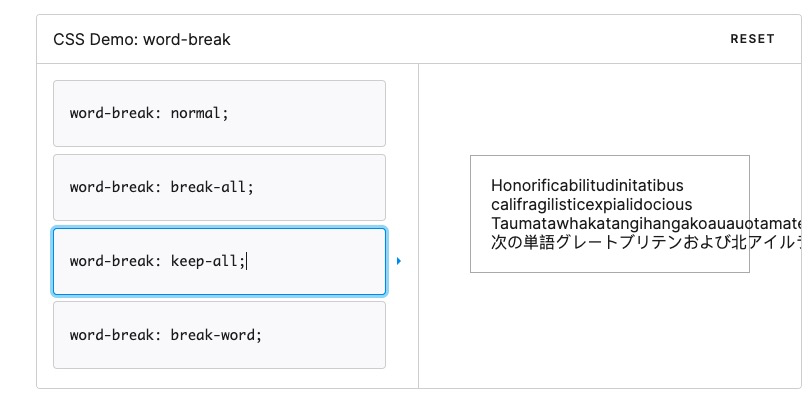Viewport: 812px width, 411px height.
Task: Click the califragilisticexpialidocious text line
Action: (591, 205)
